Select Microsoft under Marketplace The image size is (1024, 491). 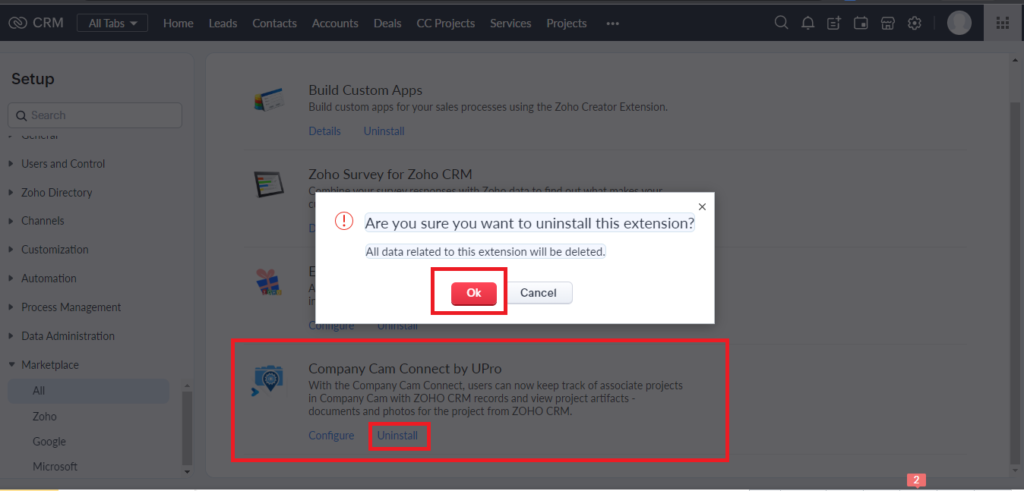click(55, 467)
